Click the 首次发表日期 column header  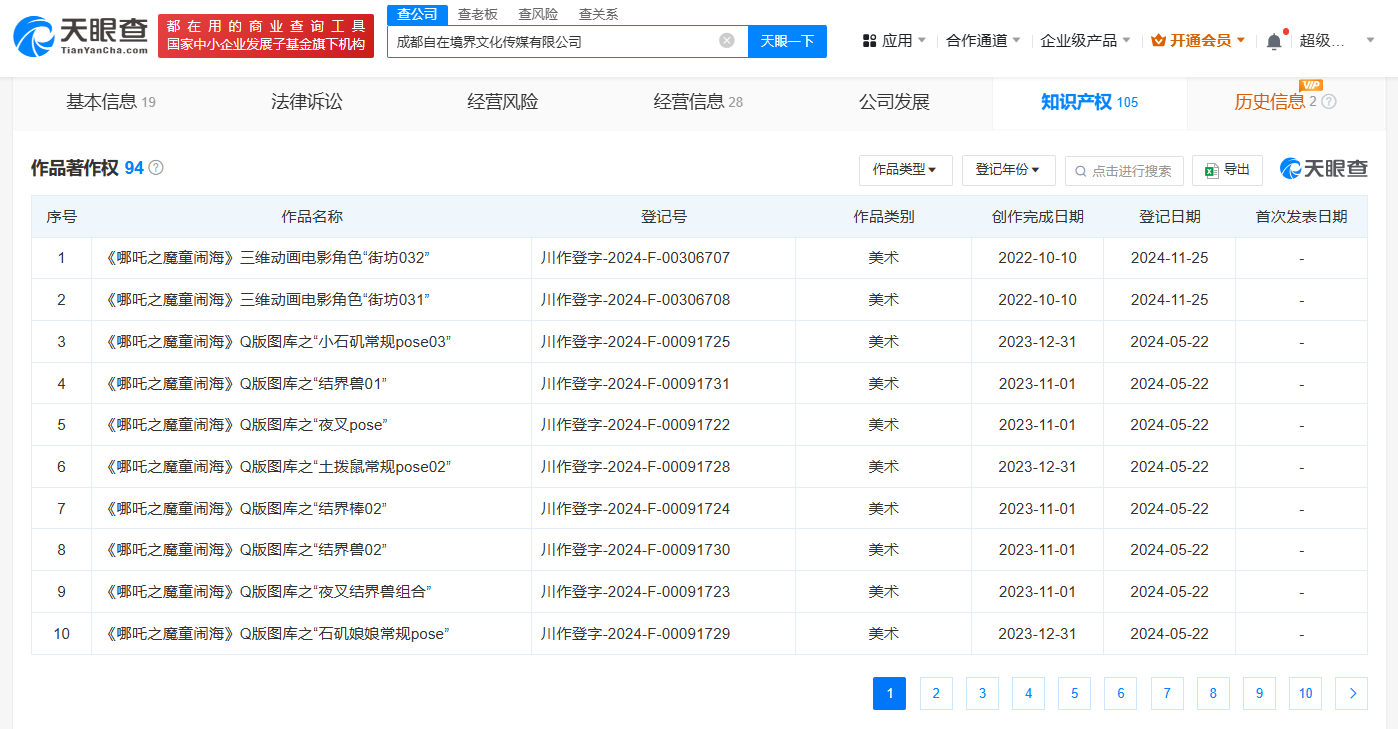[x=1302, y=217]
